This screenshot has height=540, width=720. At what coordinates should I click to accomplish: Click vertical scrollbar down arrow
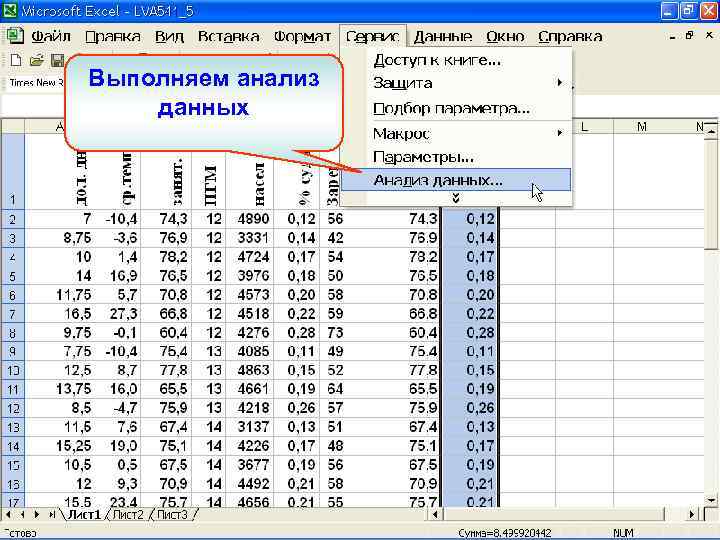(711, 500)
